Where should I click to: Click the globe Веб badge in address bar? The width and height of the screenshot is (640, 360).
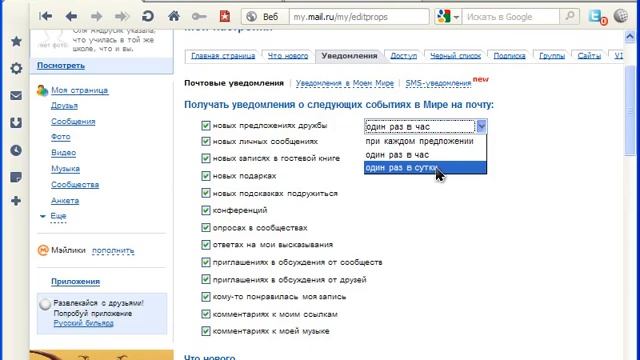pyautogui.click(x=265, y=17)
